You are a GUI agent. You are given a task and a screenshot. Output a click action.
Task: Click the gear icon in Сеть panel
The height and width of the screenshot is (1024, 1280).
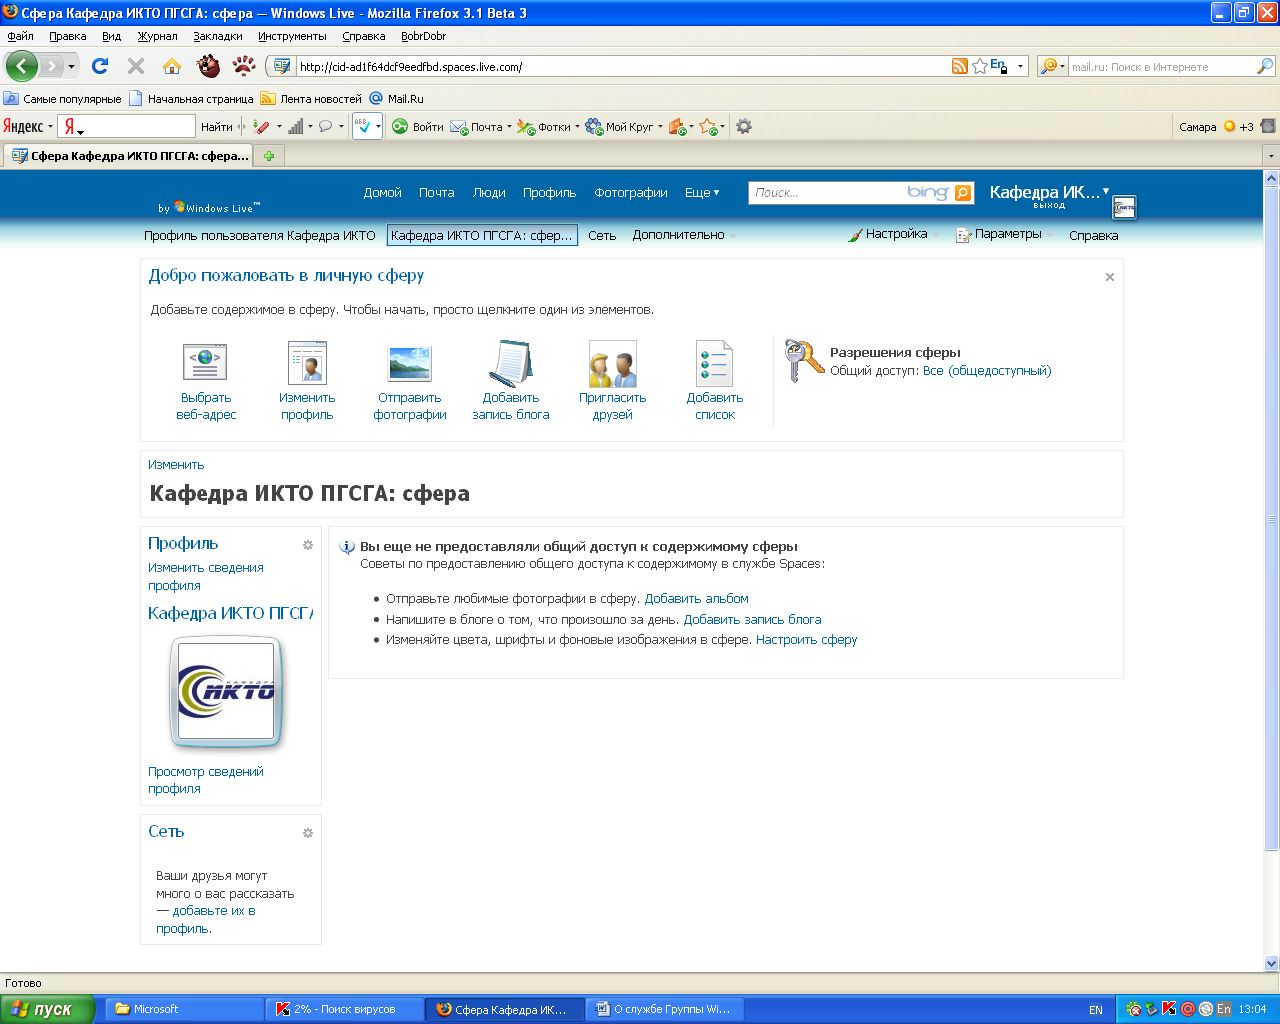[308, 833]
